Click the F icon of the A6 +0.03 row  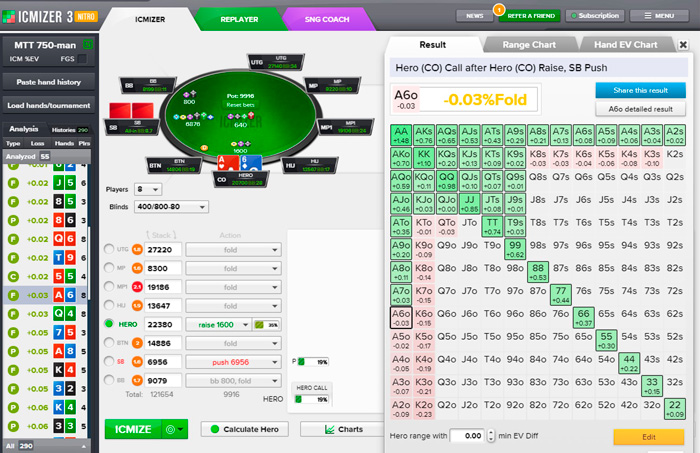(13, 295)
